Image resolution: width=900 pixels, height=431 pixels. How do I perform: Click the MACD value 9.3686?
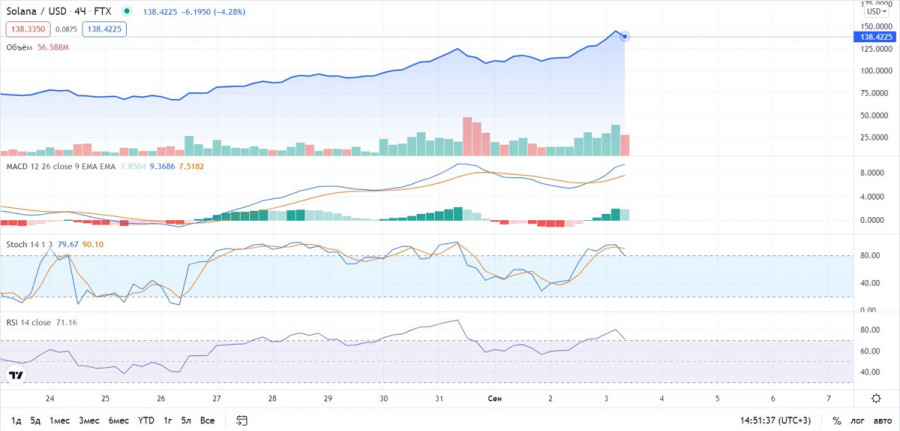click(162, 166)
